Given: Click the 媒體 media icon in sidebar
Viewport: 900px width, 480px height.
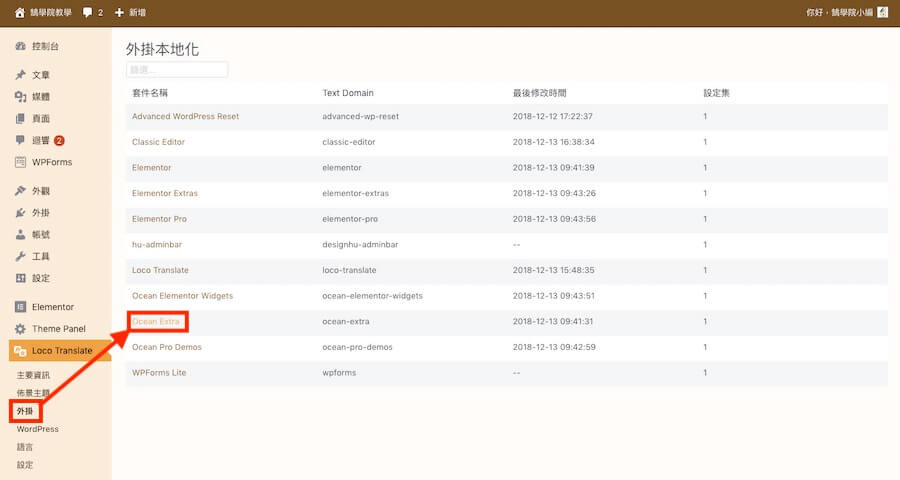Looking at the screenshot, I should point(21,97).
